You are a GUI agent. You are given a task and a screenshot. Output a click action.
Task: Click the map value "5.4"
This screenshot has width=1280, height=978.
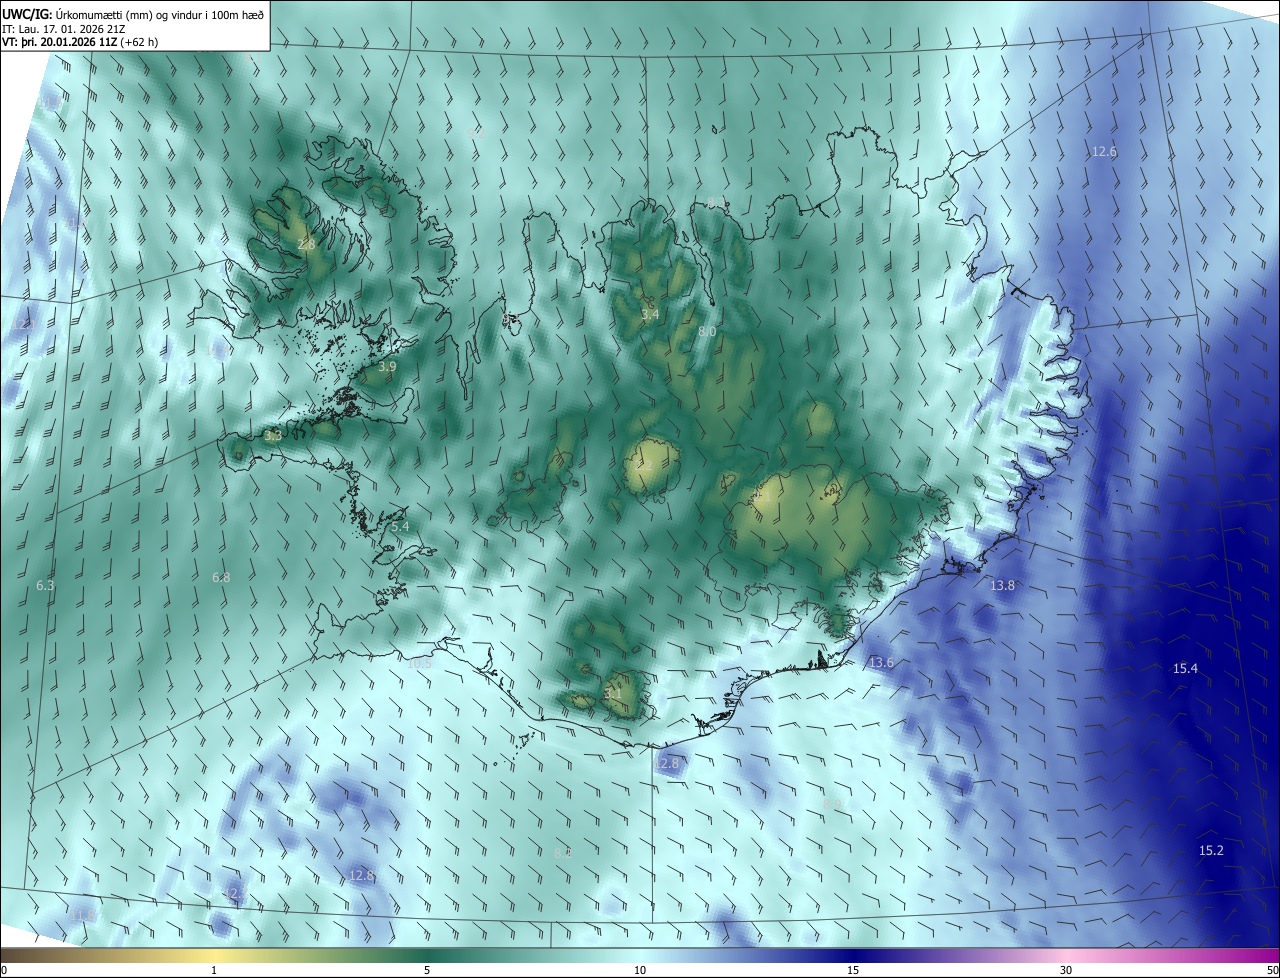(x=400, y=527)
